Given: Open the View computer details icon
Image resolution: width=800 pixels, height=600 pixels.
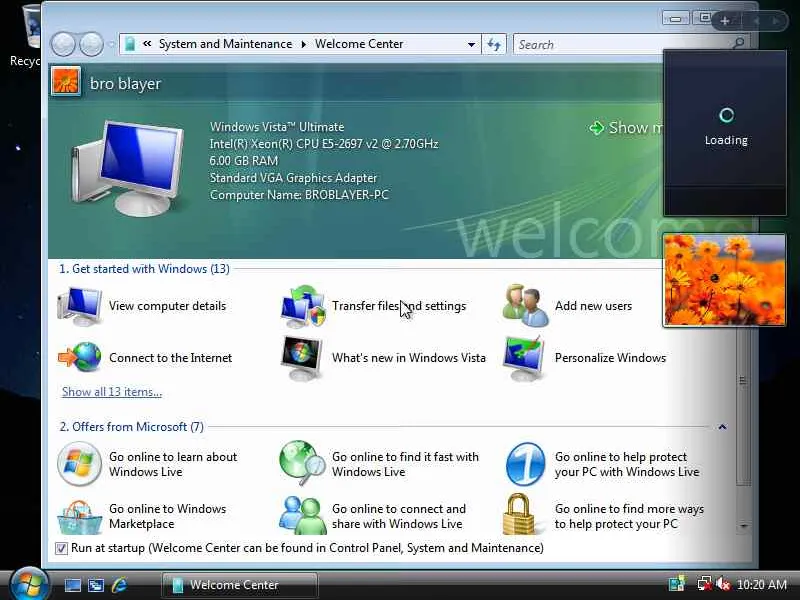Looking at the screenshot, I should coord(80,306).
